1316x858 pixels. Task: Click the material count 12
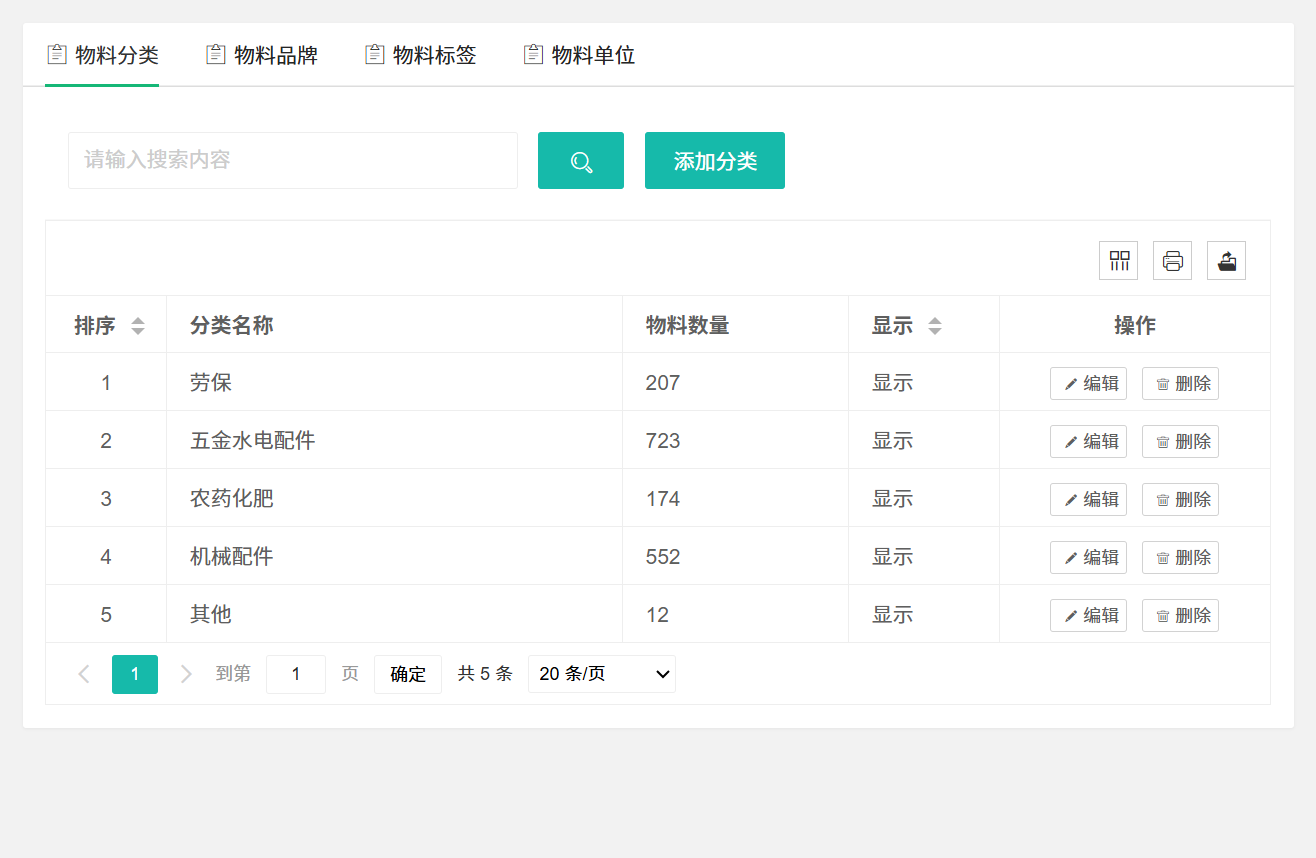pos(657,615)
